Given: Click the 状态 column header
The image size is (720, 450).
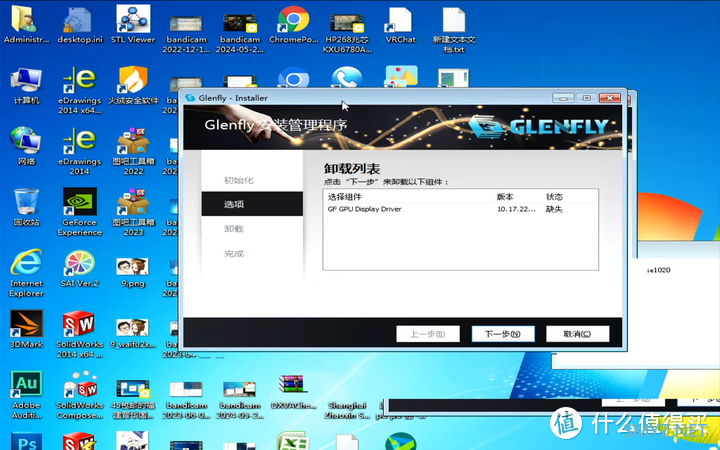Looking at the screenshot, I should tap(554, 197).
